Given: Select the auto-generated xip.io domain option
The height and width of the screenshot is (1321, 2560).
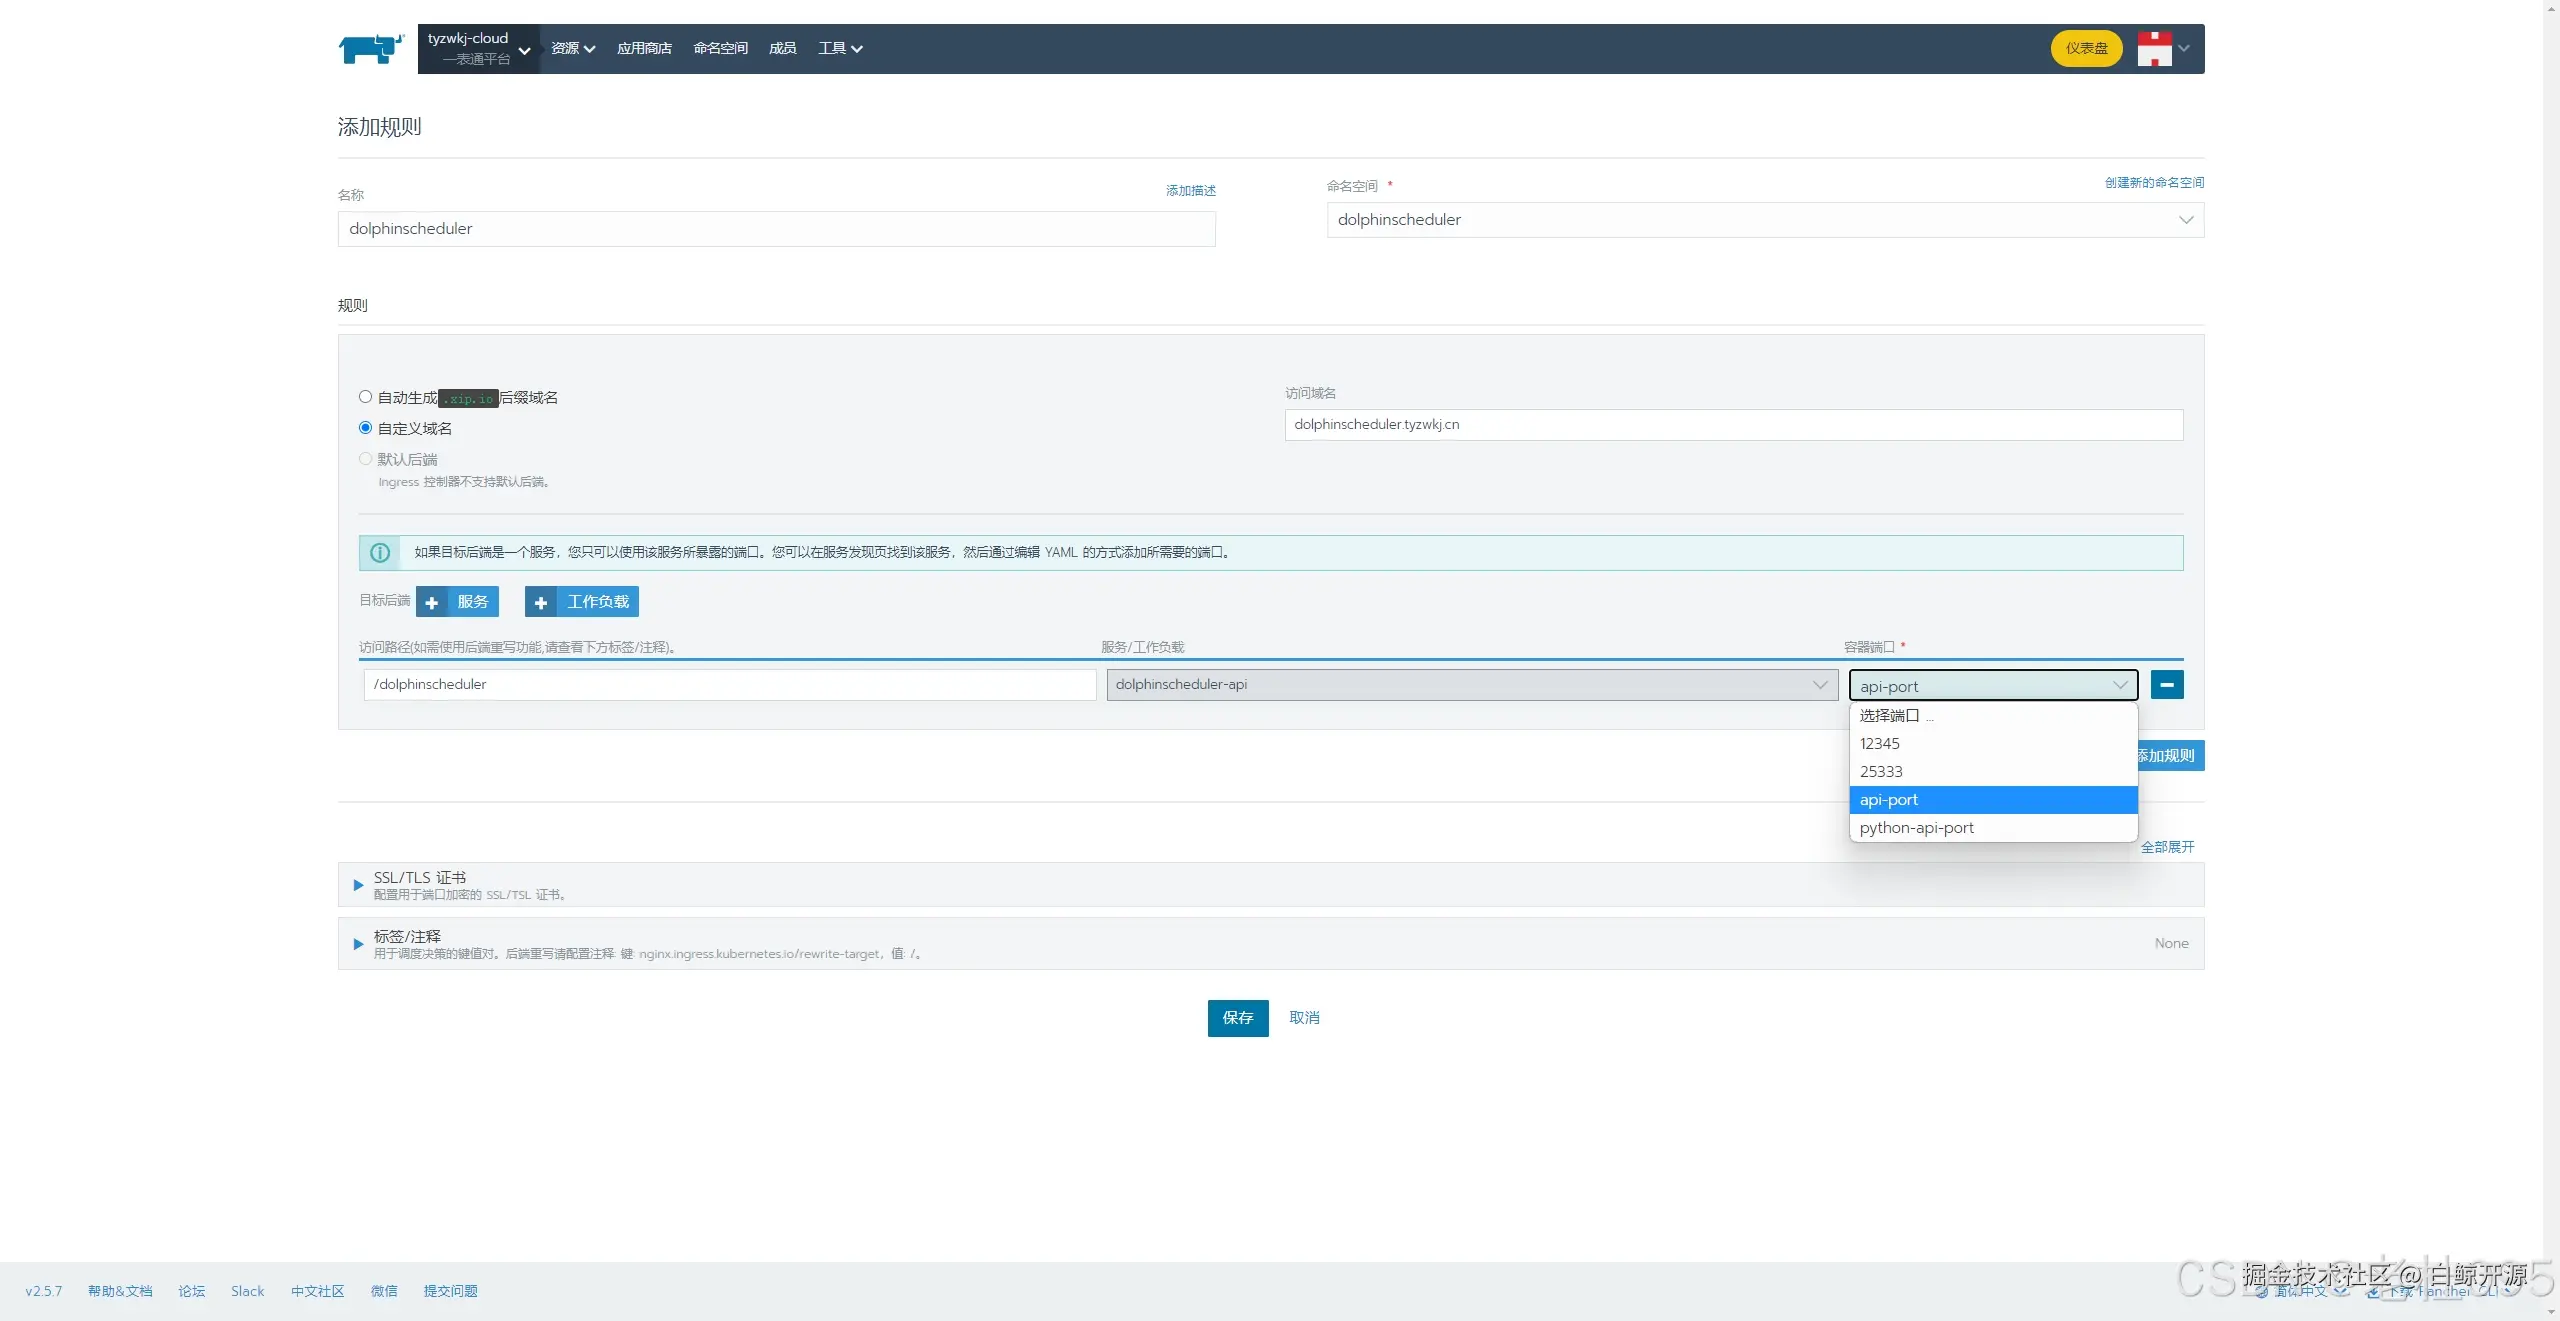Looking at the screenshot, I should point(365,397).
